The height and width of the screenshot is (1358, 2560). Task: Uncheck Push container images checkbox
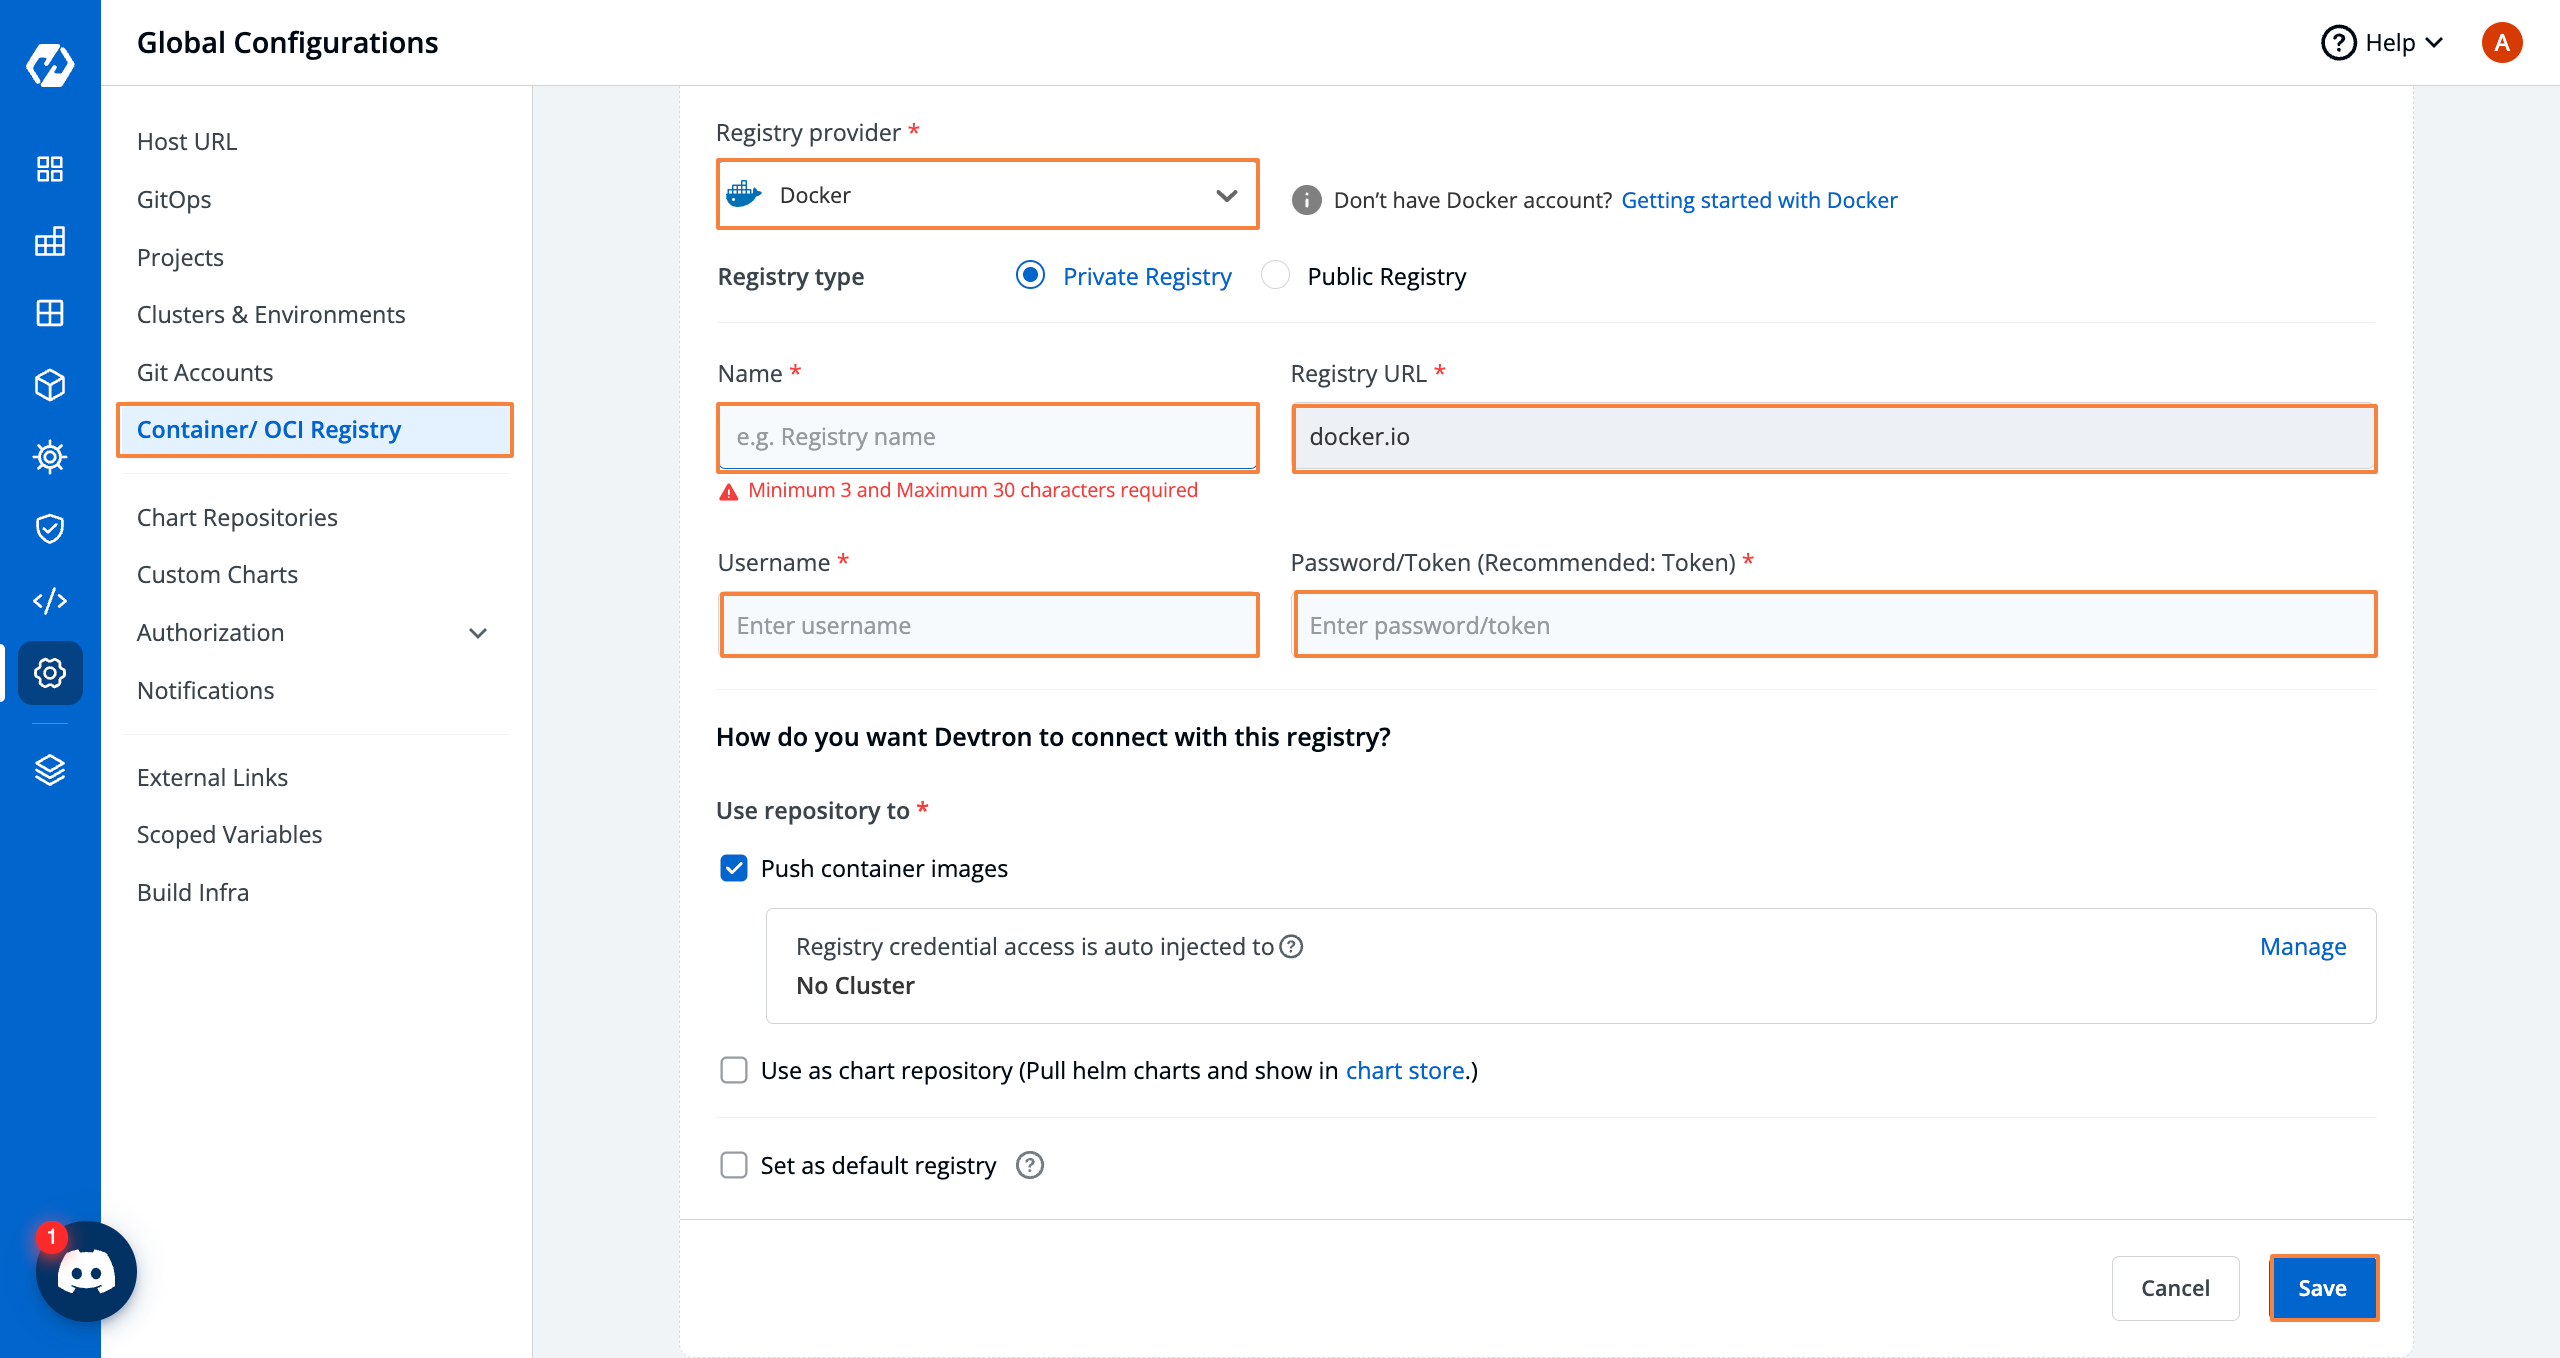(734, 868)
